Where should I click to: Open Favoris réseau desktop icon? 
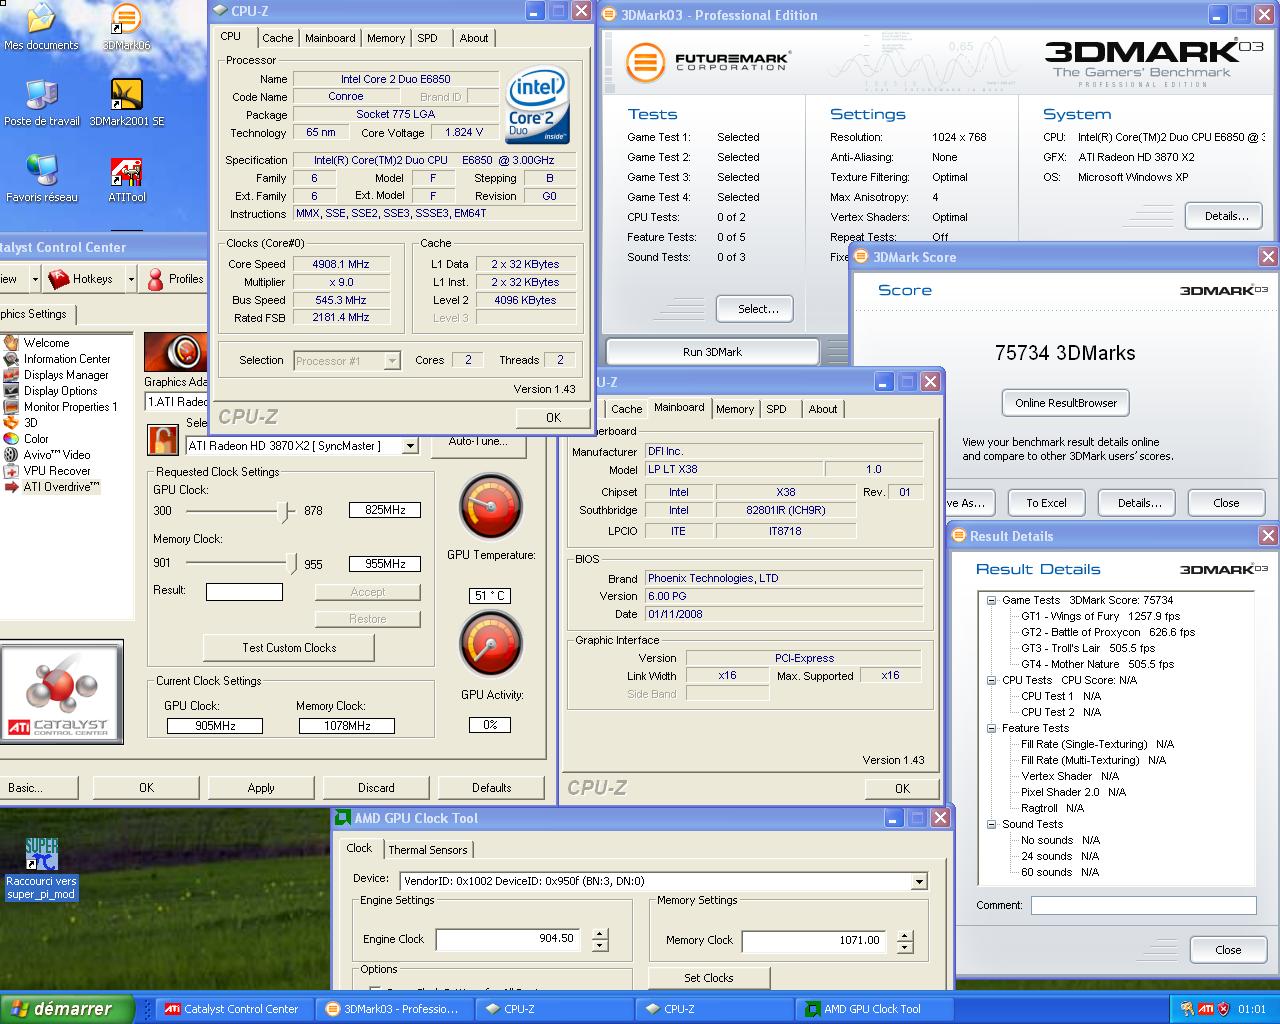tap(41, 179)
